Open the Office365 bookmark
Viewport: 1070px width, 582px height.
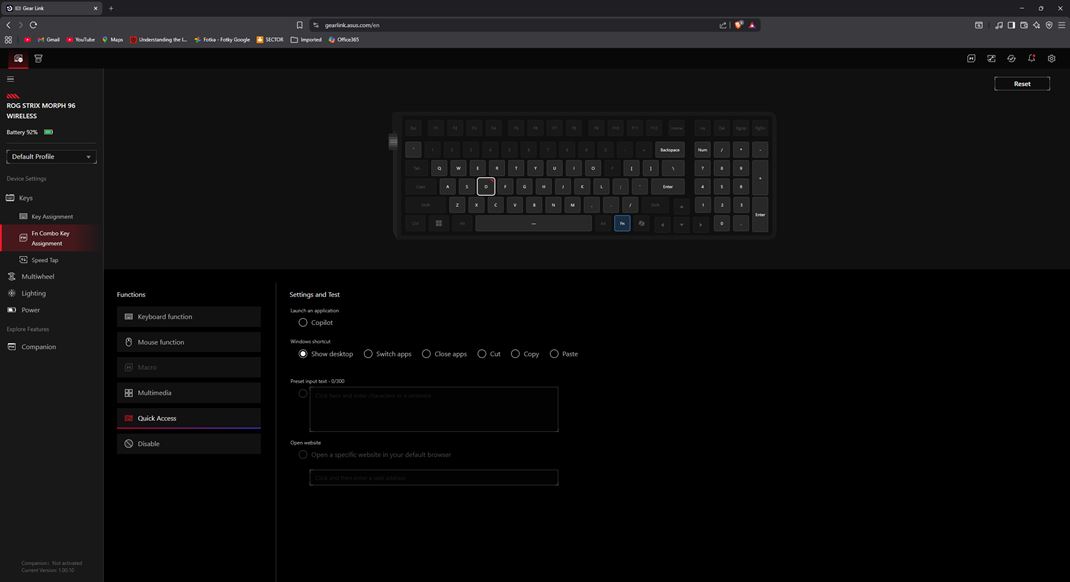[344, 40]
